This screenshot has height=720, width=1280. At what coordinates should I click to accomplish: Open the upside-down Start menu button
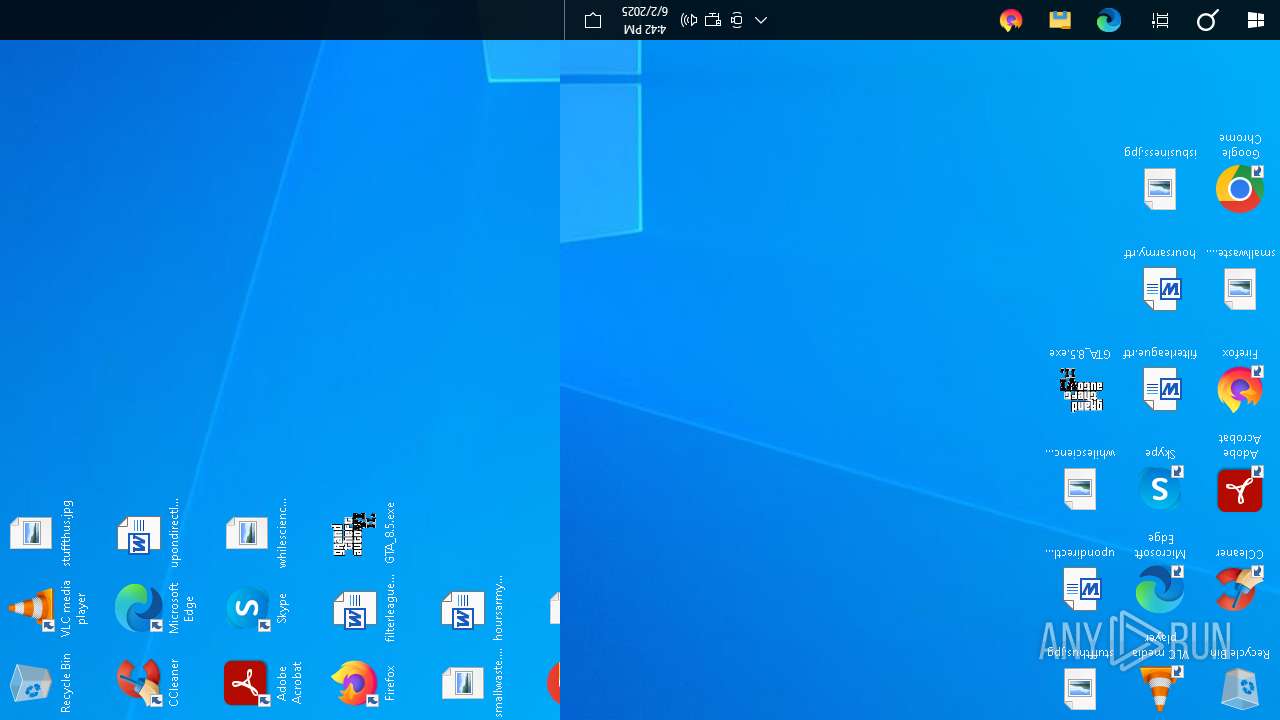[x=1256, y=20]
